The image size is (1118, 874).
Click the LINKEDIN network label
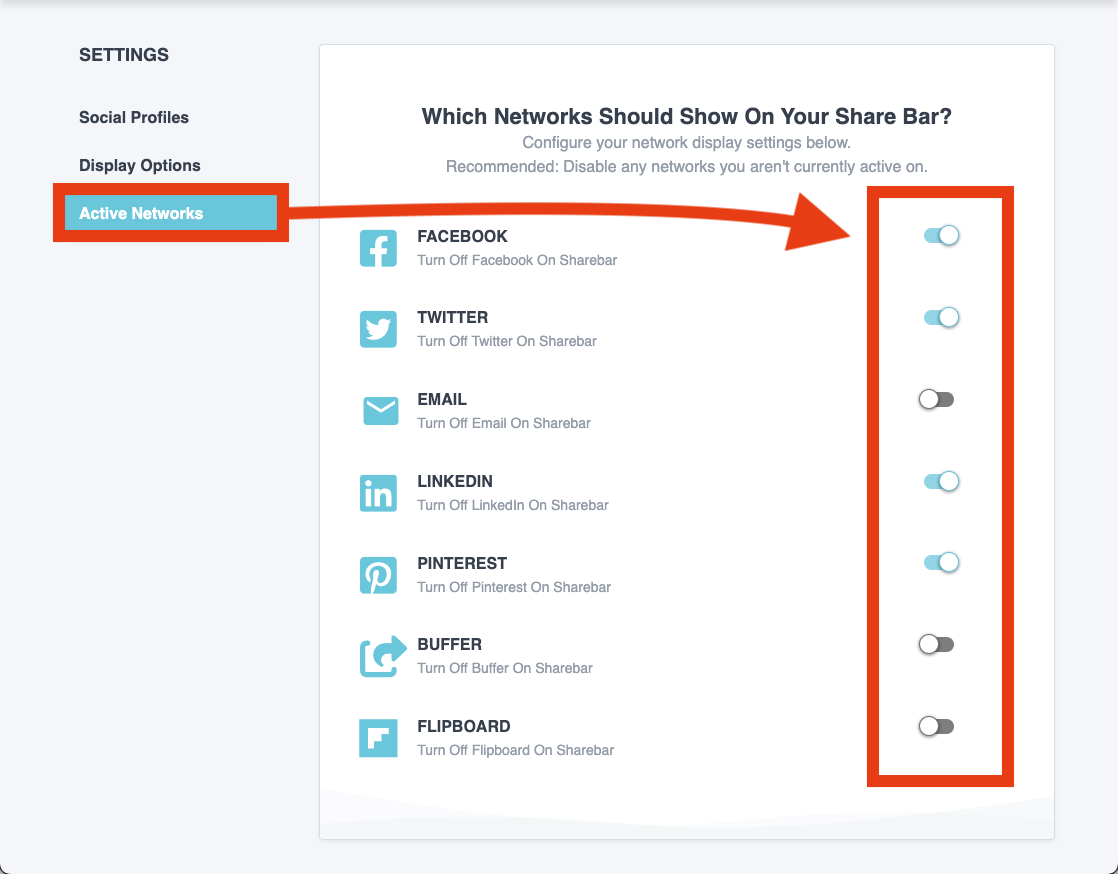[x=455, y=481]
